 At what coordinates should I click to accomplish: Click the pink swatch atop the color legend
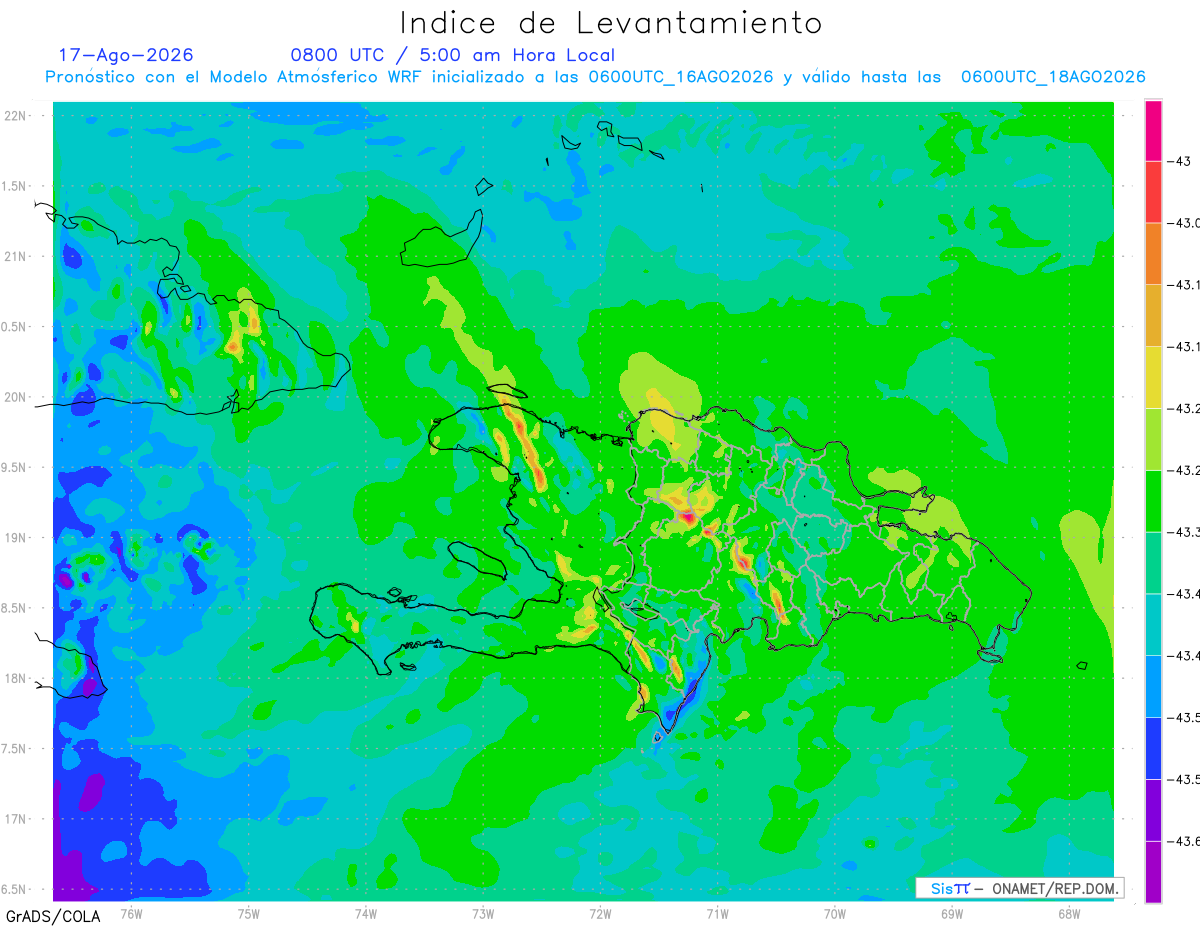coord(1153,130)
